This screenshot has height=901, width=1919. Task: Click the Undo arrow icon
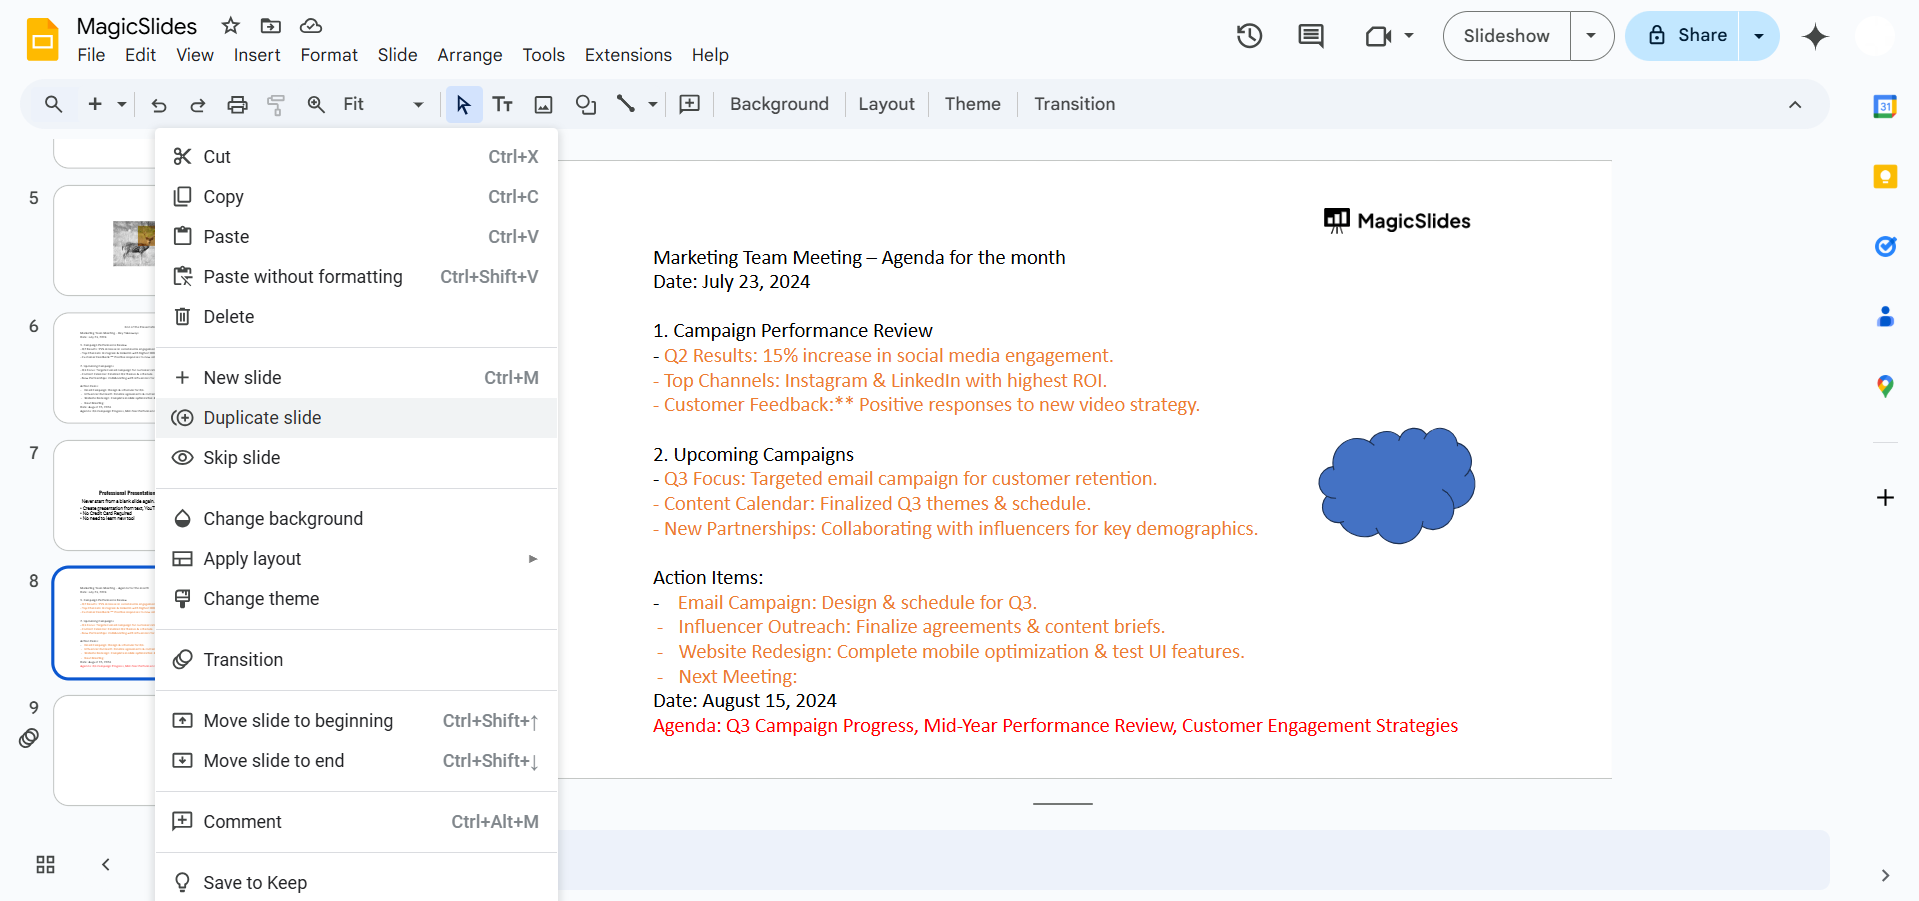[x=158, y=104]
